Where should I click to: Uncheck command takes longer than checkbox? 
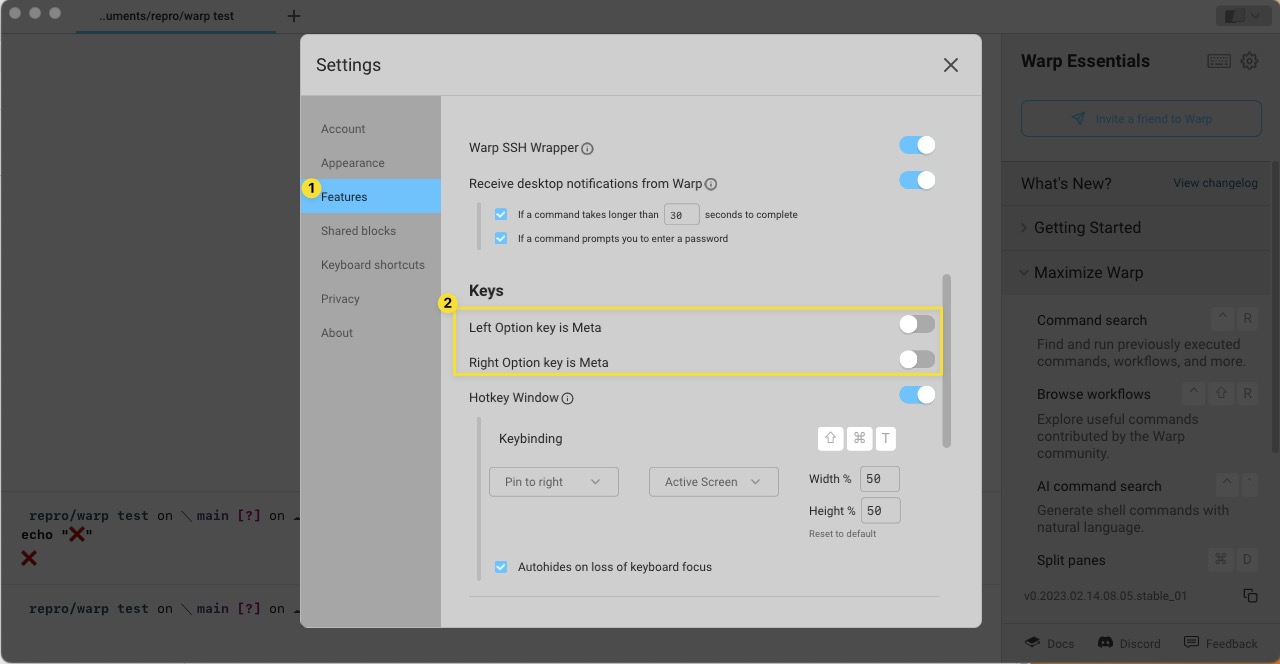pos(501,214)
